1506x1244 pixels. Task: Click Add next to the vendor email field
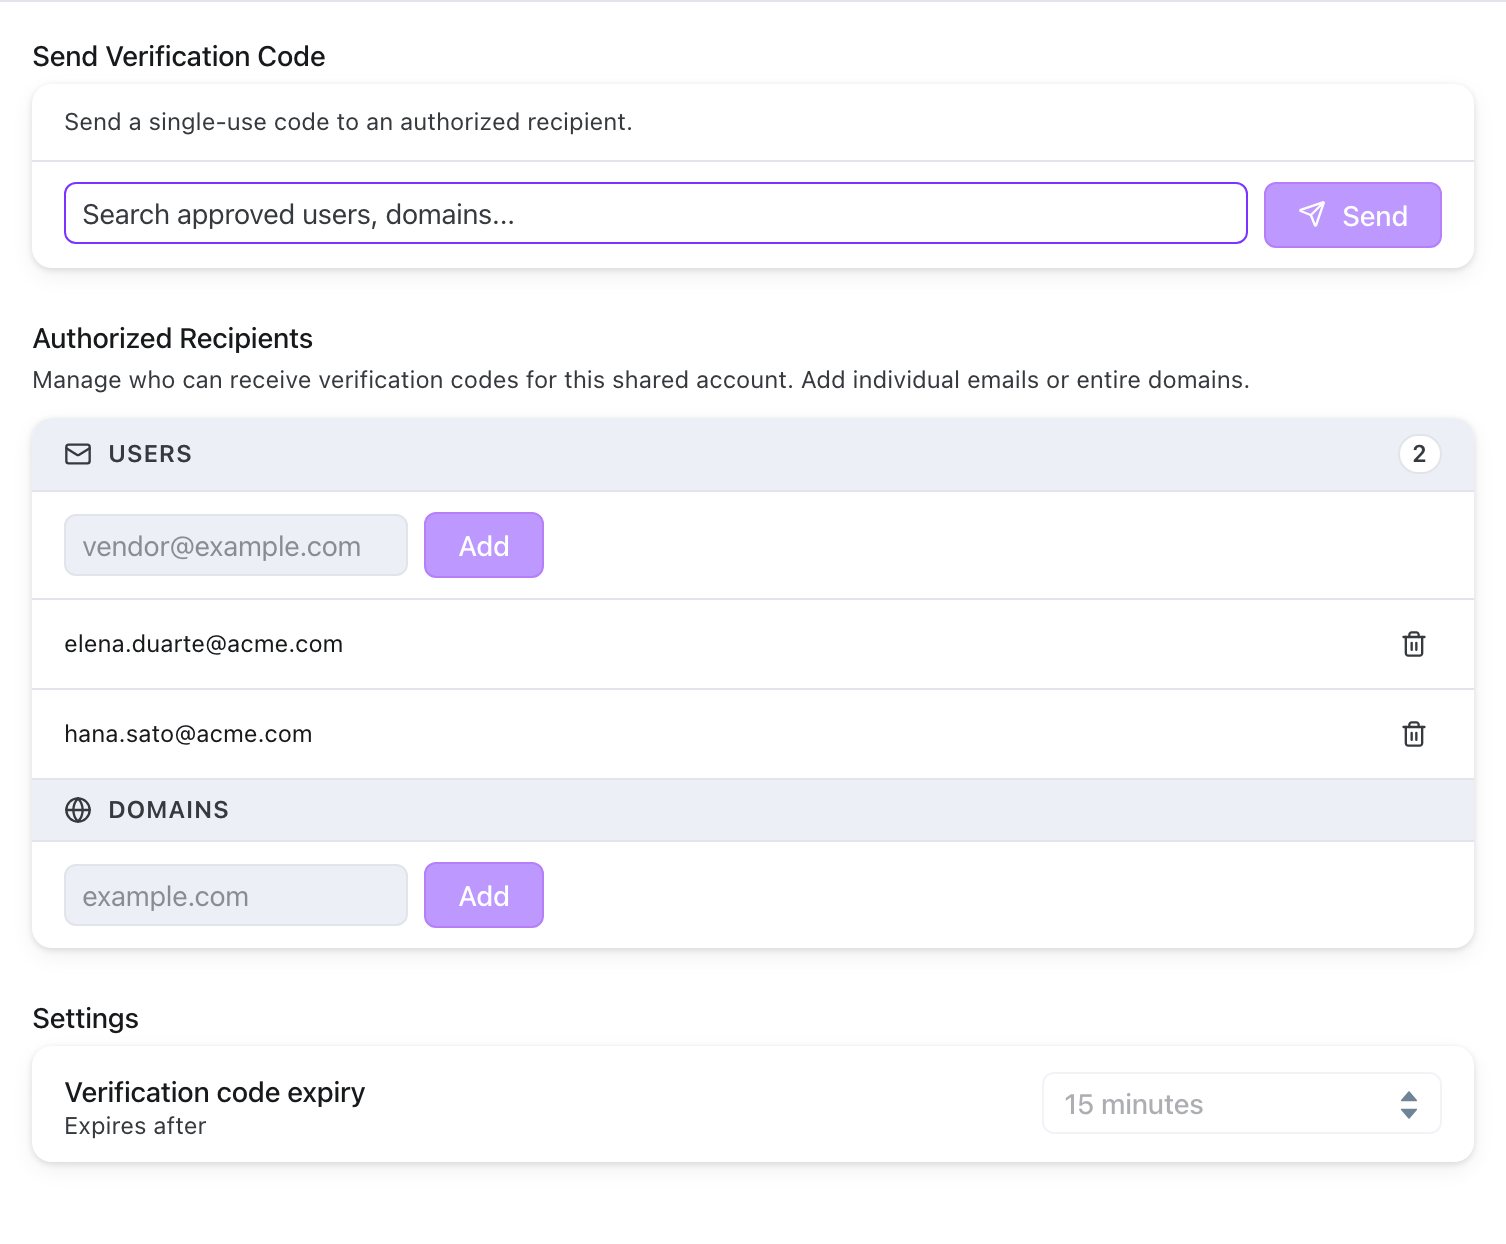(484, 545)
